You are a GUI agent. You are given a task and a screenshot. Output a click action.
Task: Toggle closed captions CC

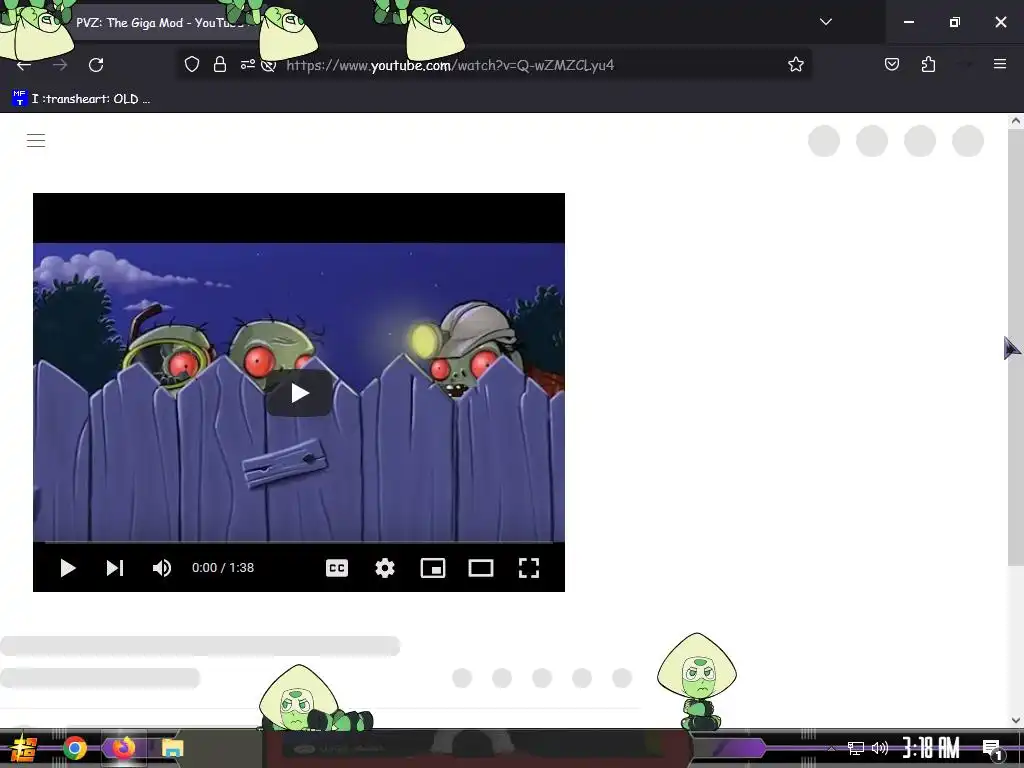(337, 568)
